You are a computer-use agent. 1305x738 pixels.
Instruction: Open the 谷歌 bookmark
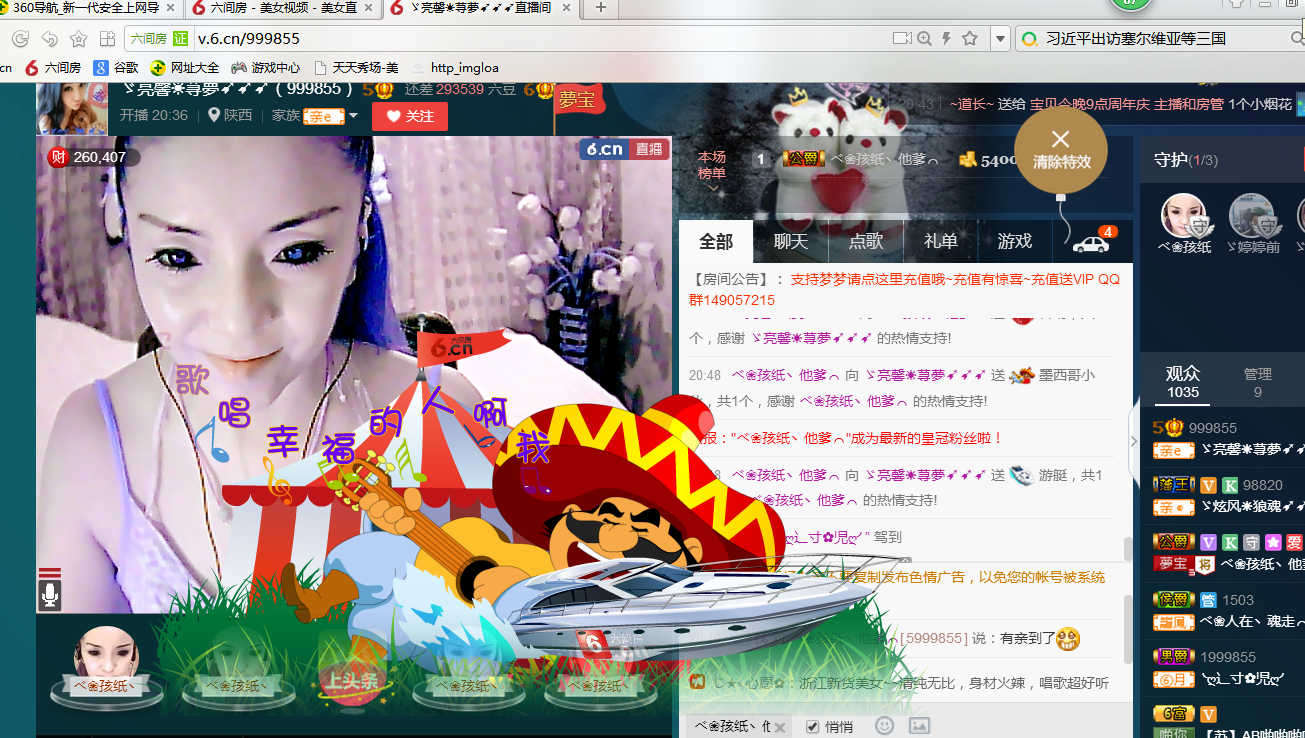[x=116, y=68]
